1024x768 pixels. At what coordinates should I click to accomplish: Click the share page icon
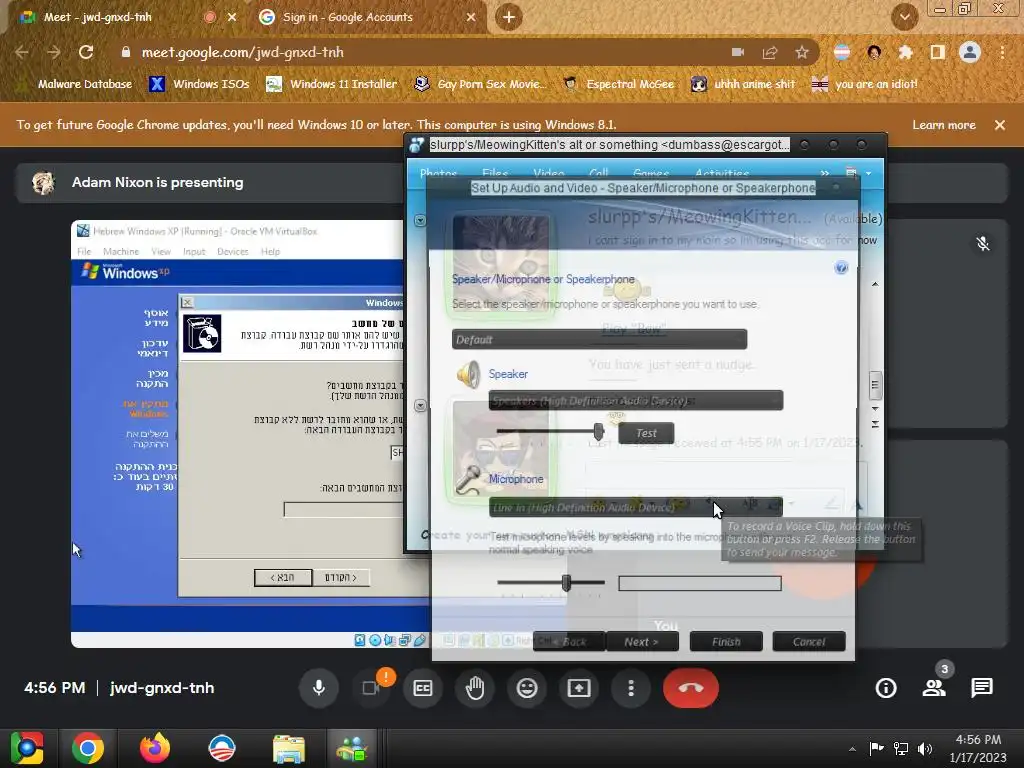[770, 52]
